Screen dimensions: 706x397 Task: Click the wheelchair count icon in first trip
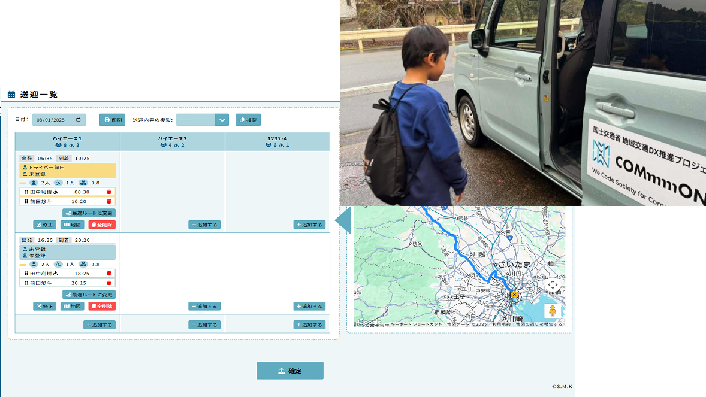(x=58, y=183)
